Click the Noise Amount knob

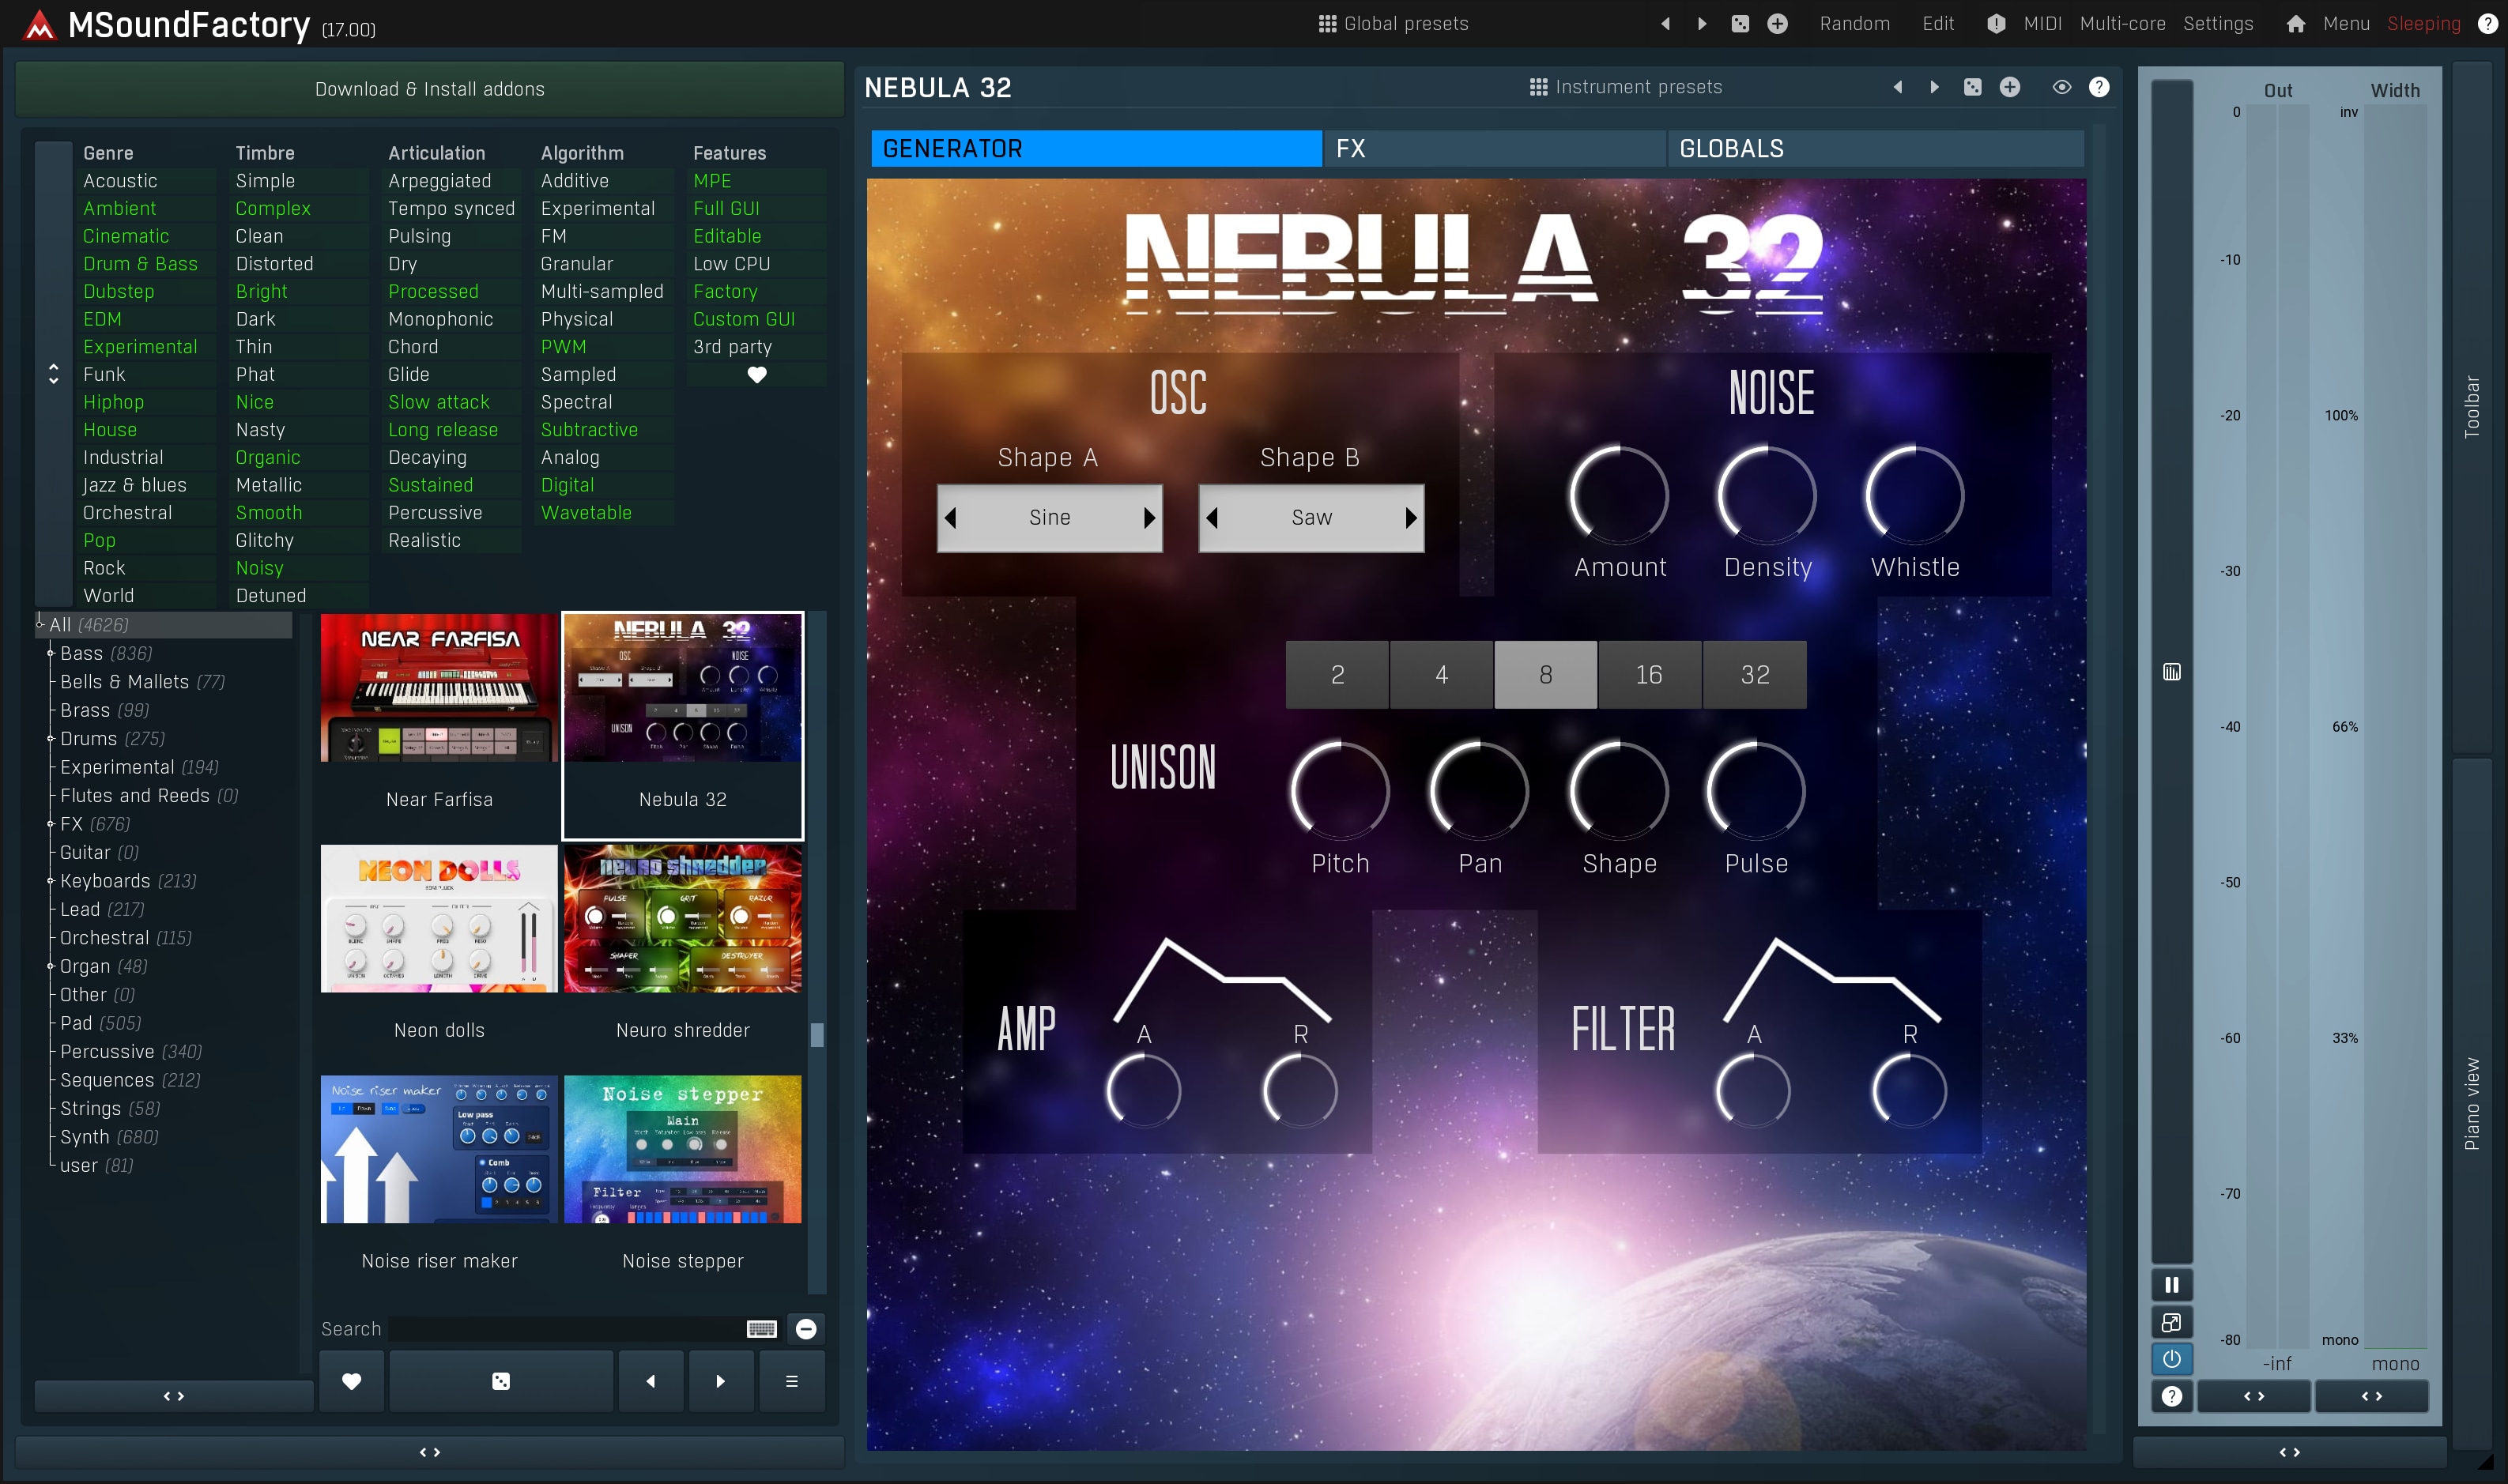click(1619, 496)
